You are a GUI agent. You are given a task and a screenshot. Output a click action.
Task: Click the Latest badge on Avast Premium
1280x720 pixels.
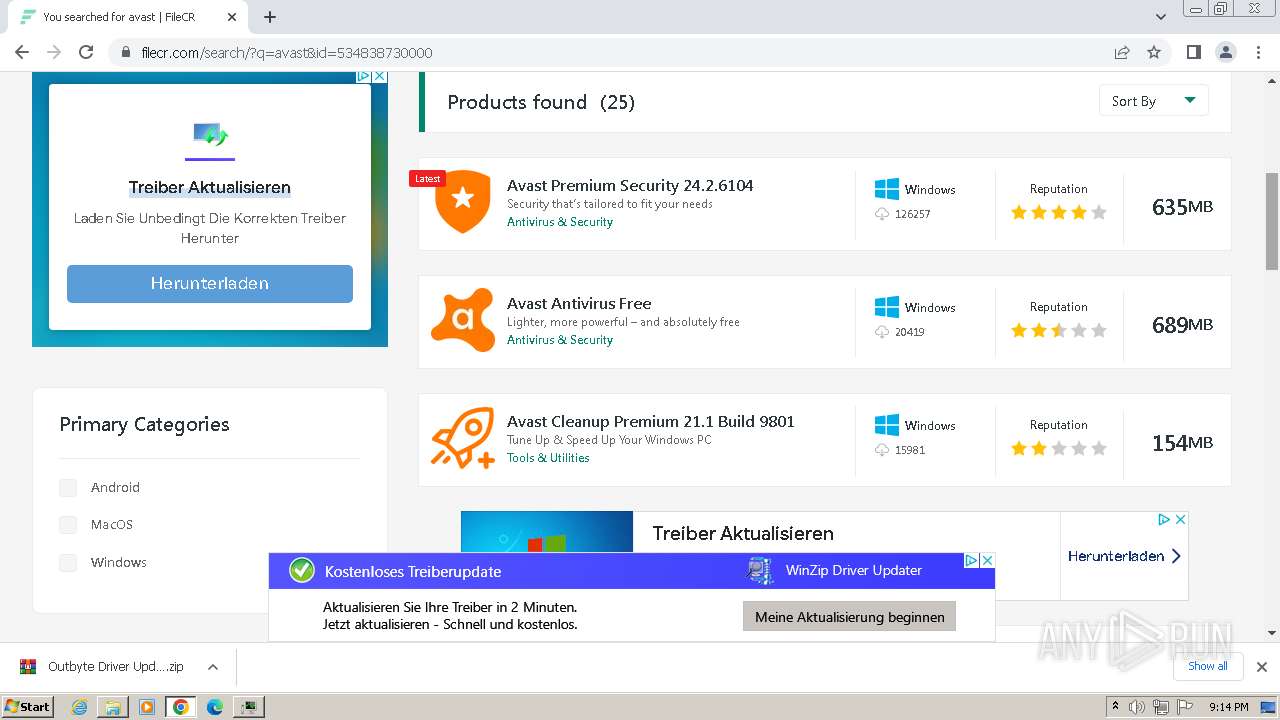(427, 179)
